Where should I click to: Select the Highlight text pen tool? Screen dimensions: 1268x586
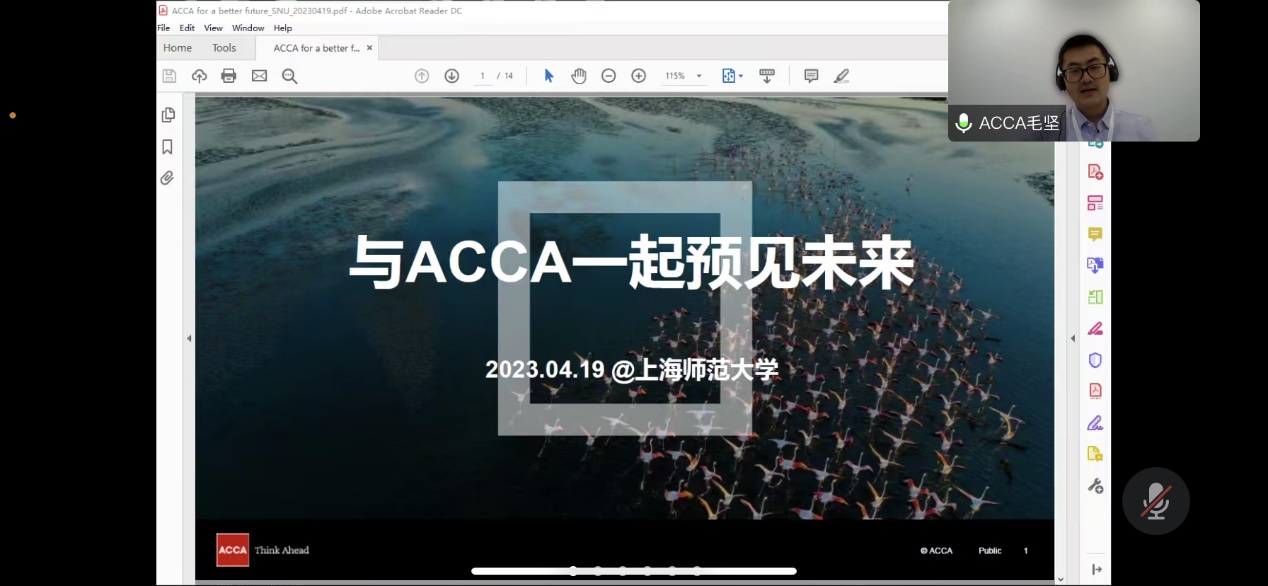coord(841,76)
